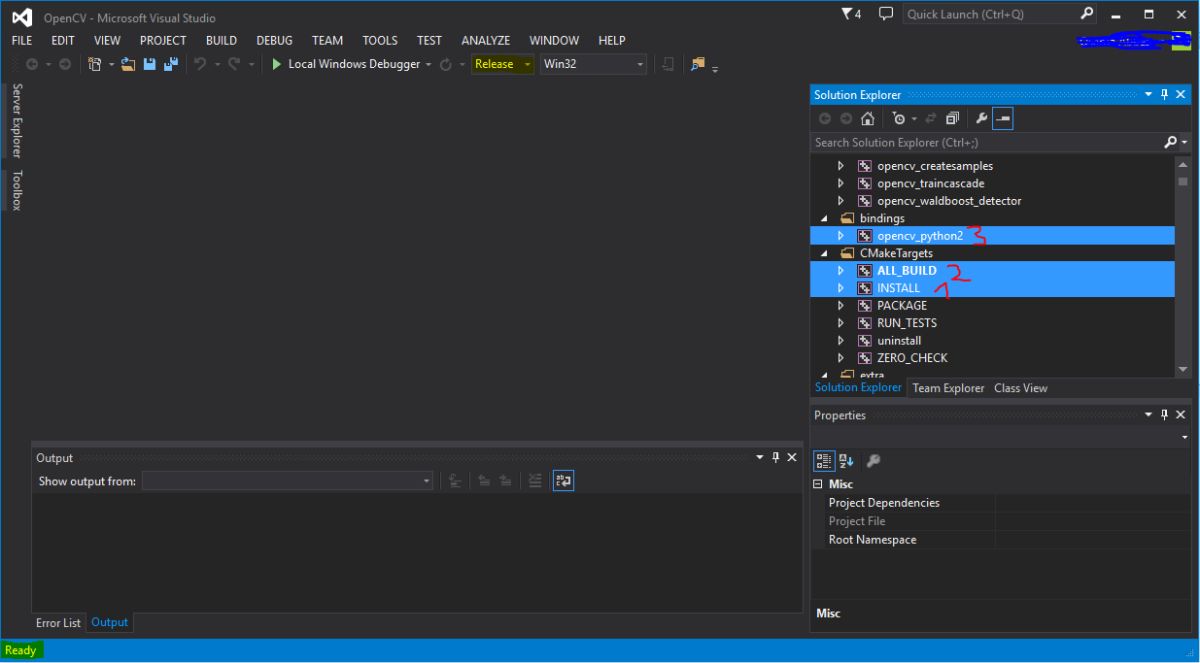Click the Open File toolbar icon
Screen dimensions: 1200x663
[129, 64]
